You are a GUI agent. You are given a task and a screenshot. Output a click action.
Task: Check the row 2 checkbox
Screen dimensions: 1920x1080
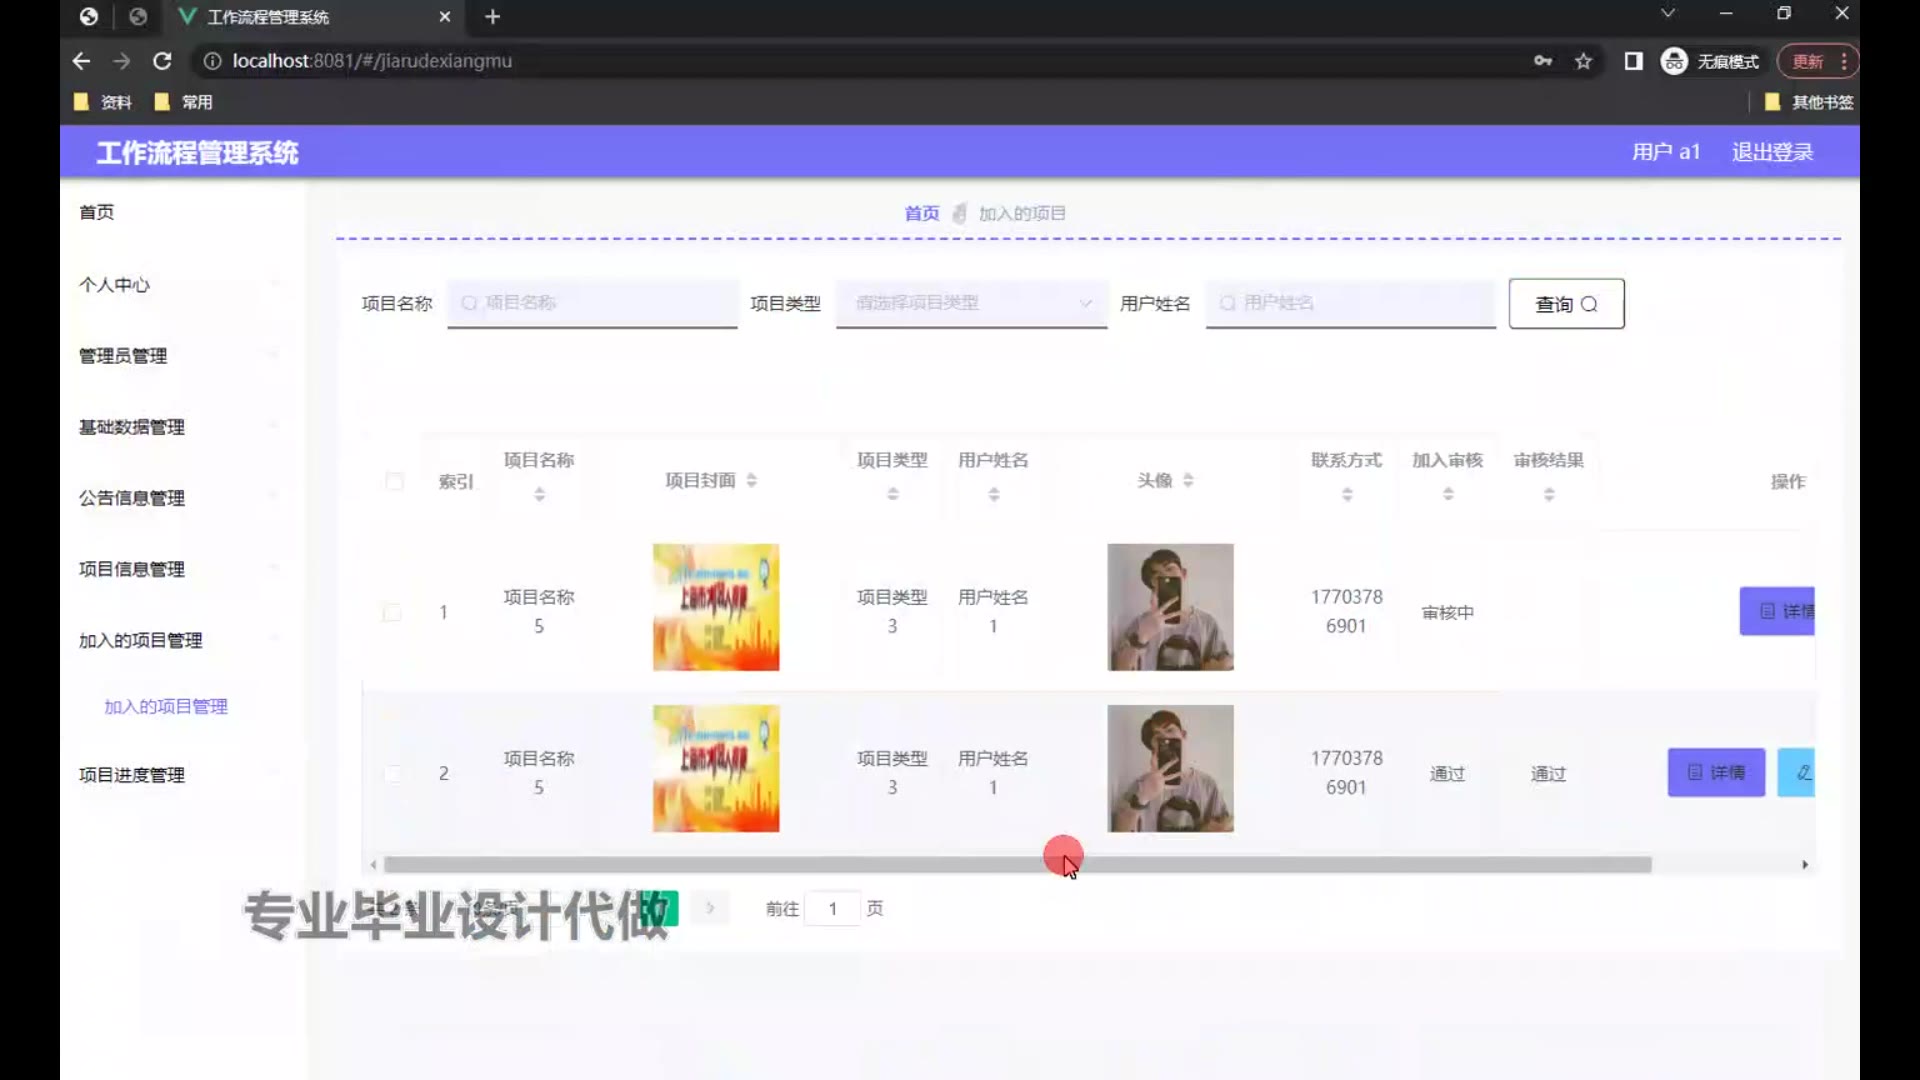(x=392, y=774)
